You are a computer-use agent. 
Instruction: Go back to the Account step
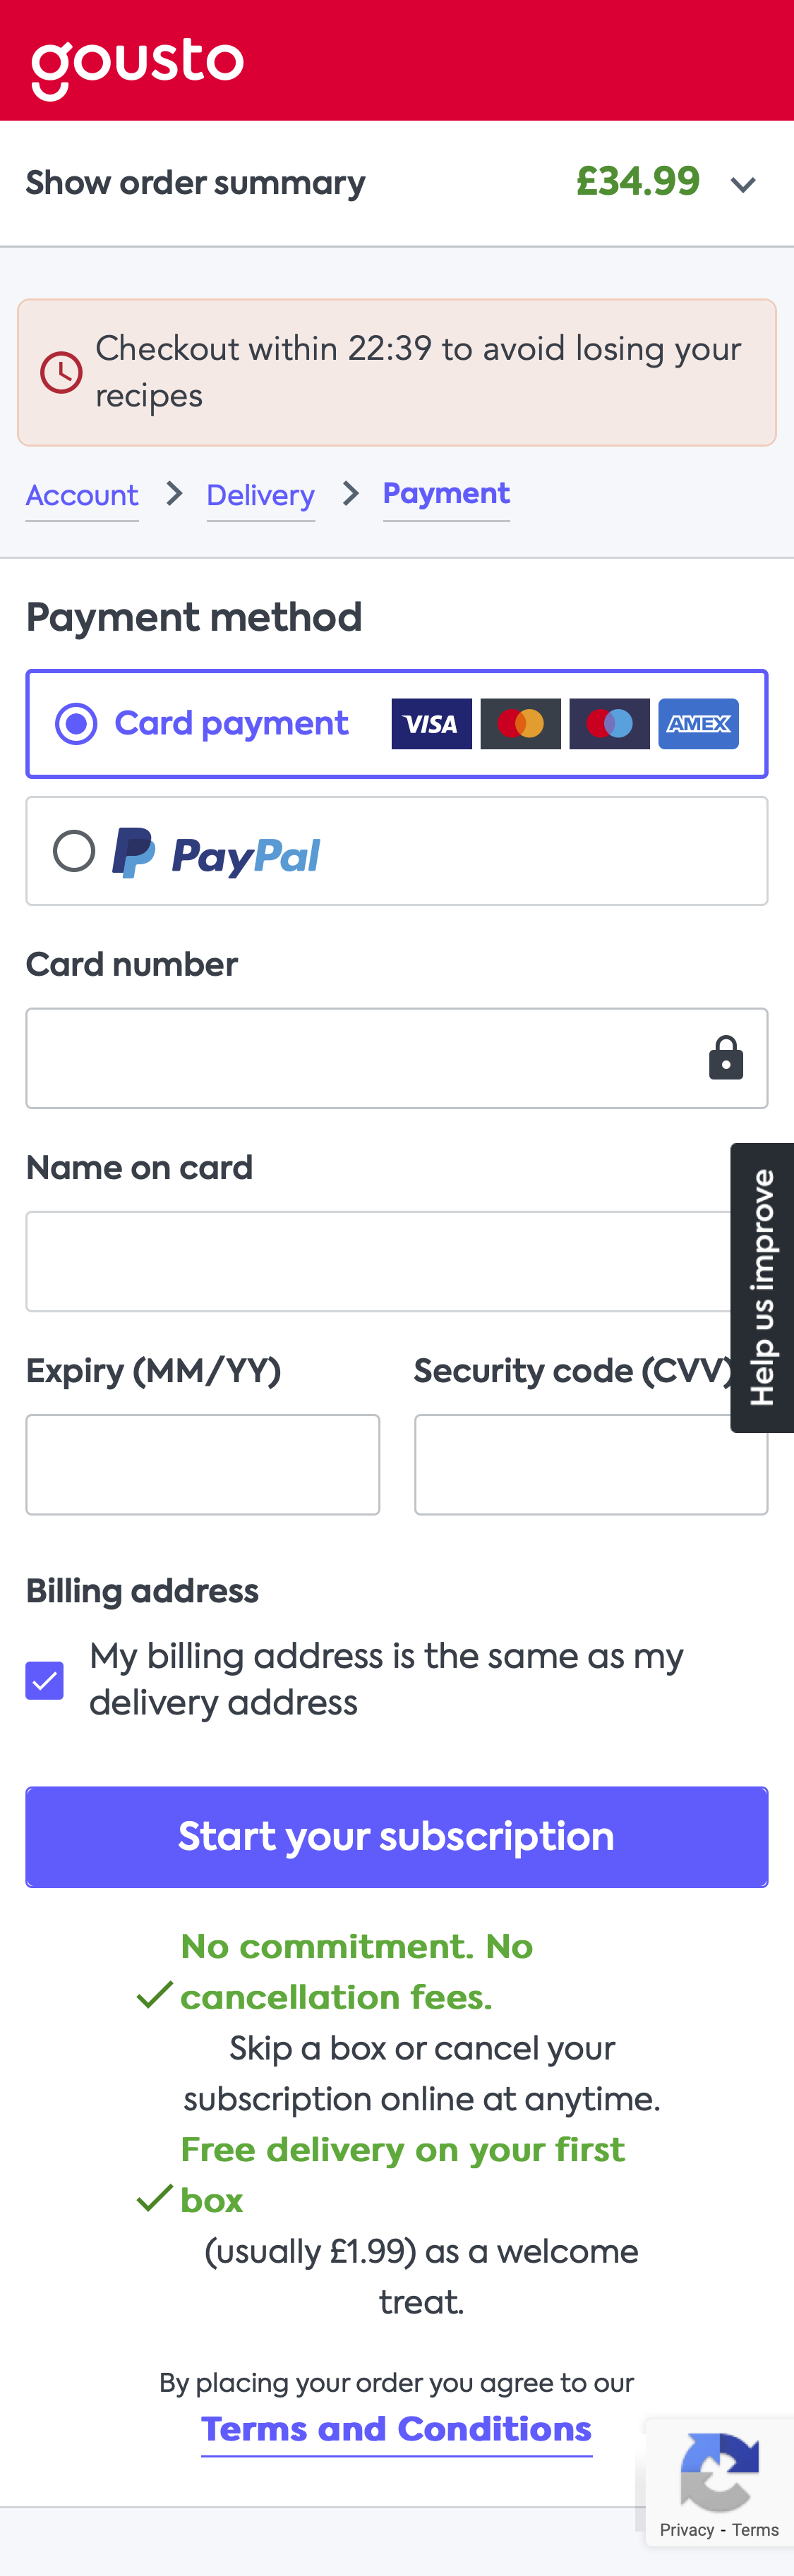point(81,495)
